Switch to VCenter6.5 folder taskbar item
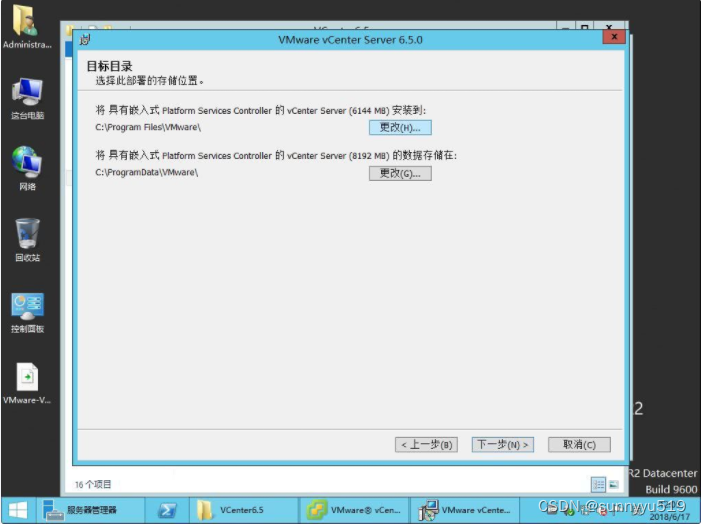 point(244,510)
